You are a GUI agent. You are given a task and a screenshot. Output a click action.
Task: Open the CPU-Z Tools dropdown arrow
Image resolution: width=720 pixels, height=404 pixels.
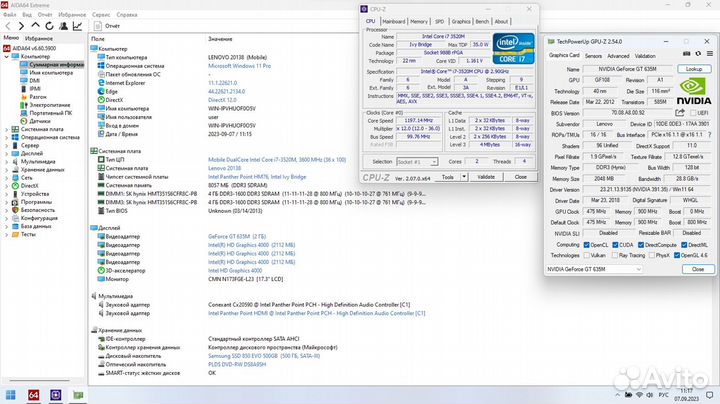tap(464, 177)
